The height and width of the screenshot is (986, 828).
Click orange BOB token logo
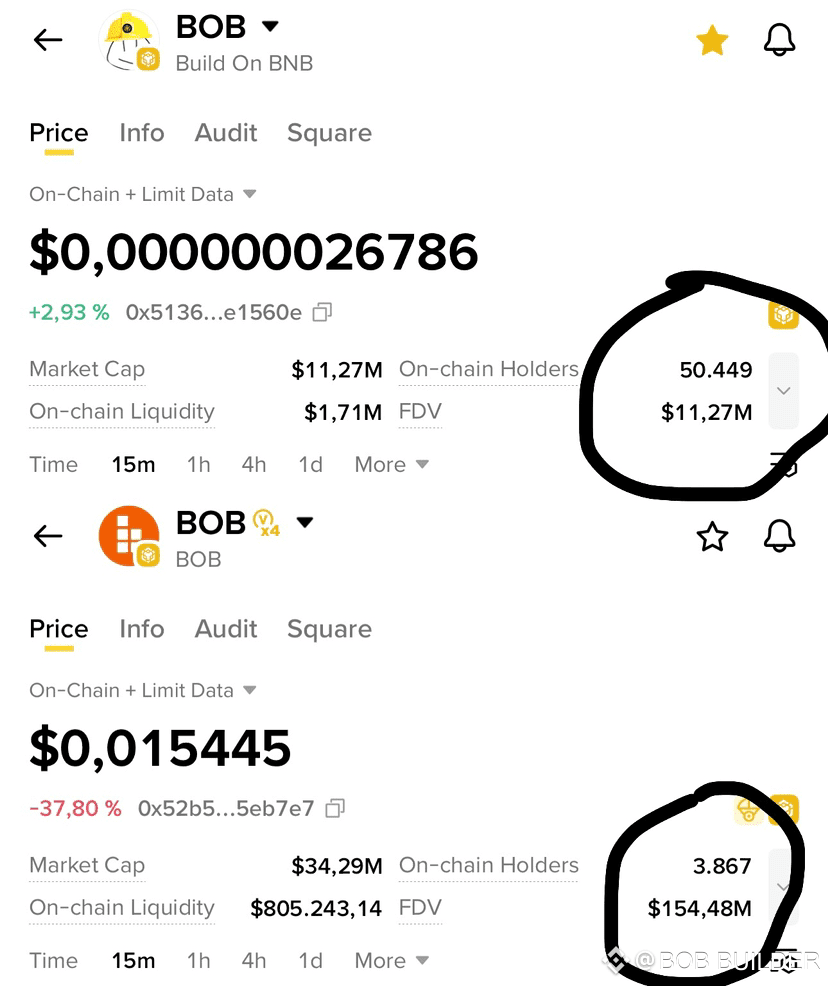tap(129, 536)
